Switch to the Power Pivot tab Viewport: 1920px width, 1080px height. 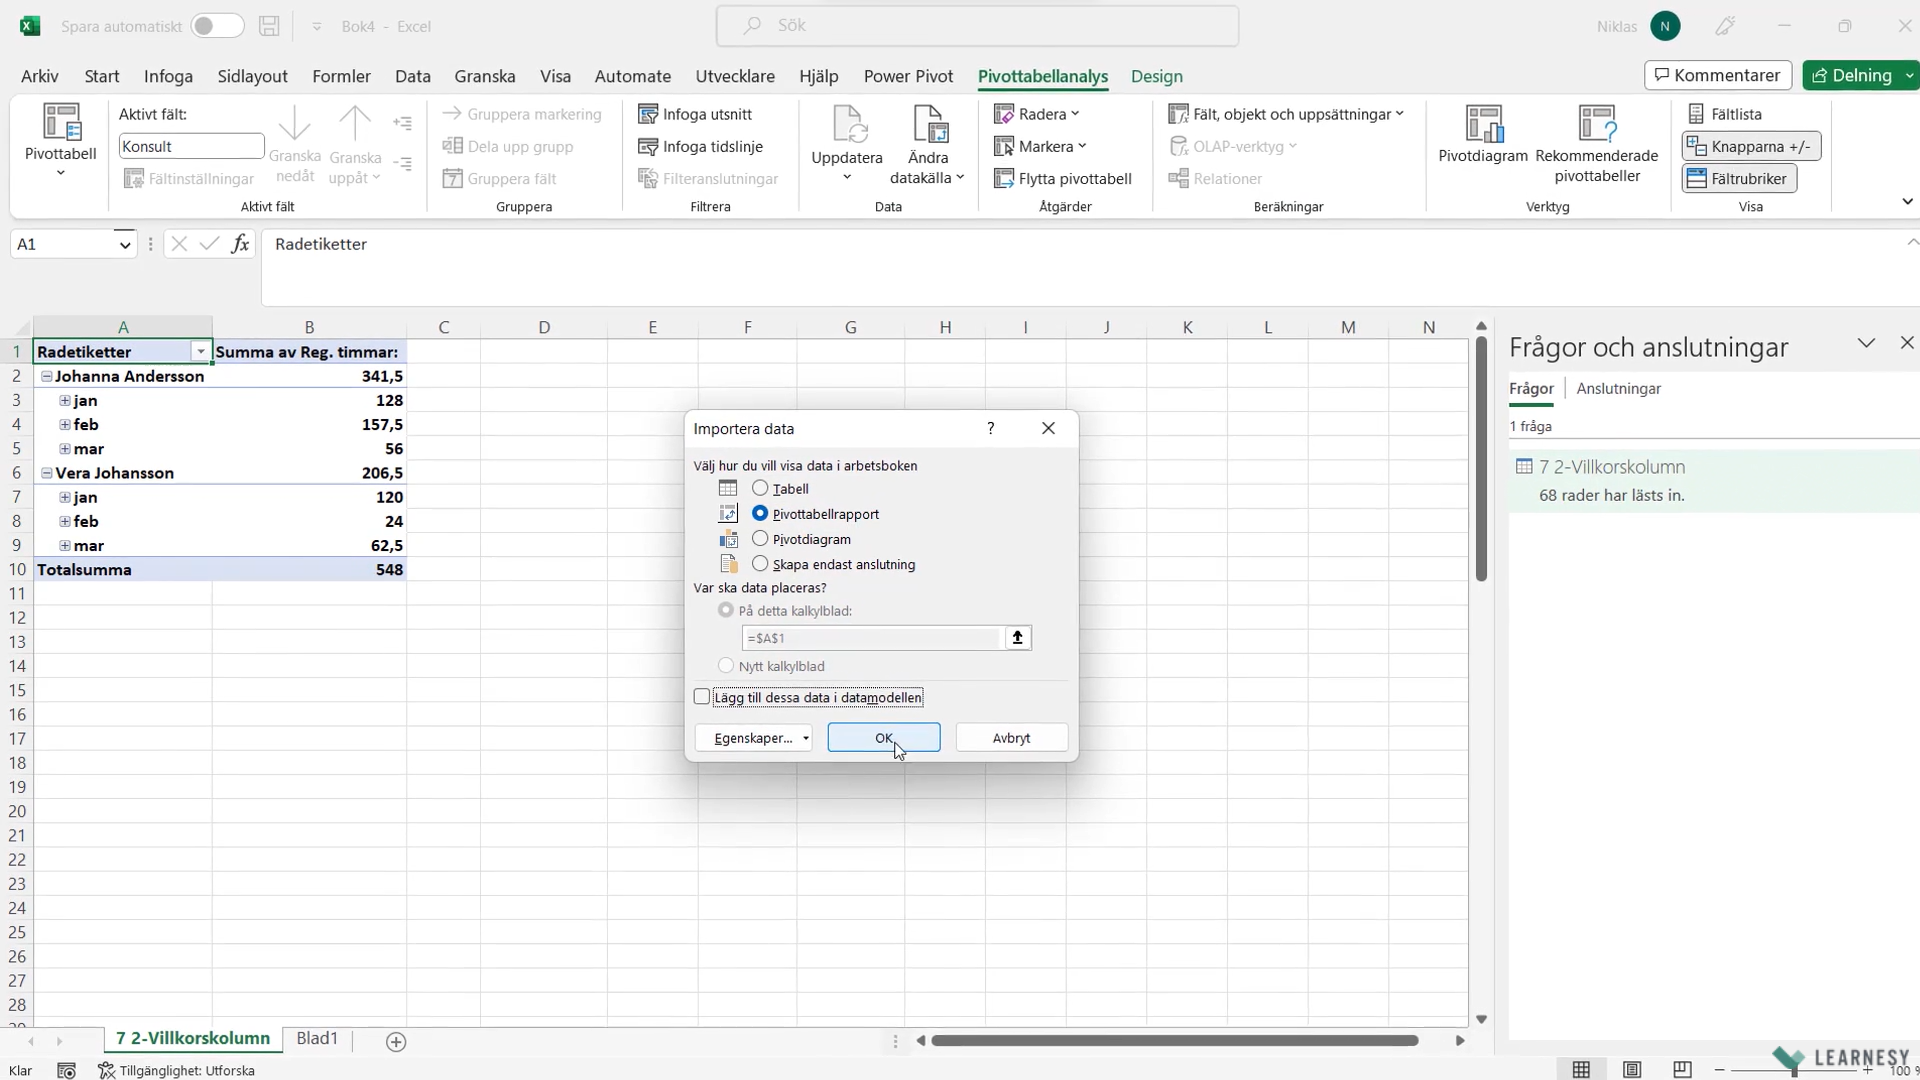[908, 76]
